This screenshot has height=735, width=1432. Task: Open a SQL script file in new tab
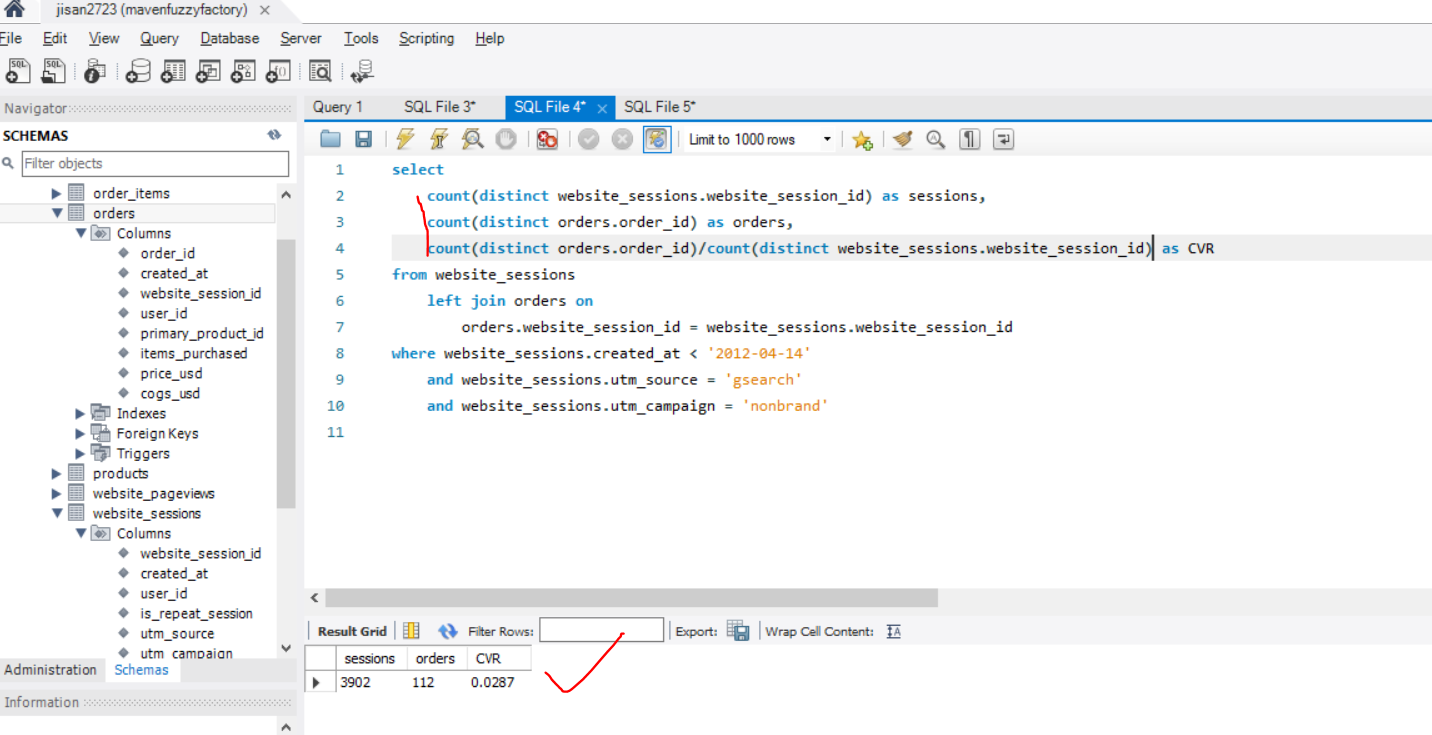click(54, 71)
